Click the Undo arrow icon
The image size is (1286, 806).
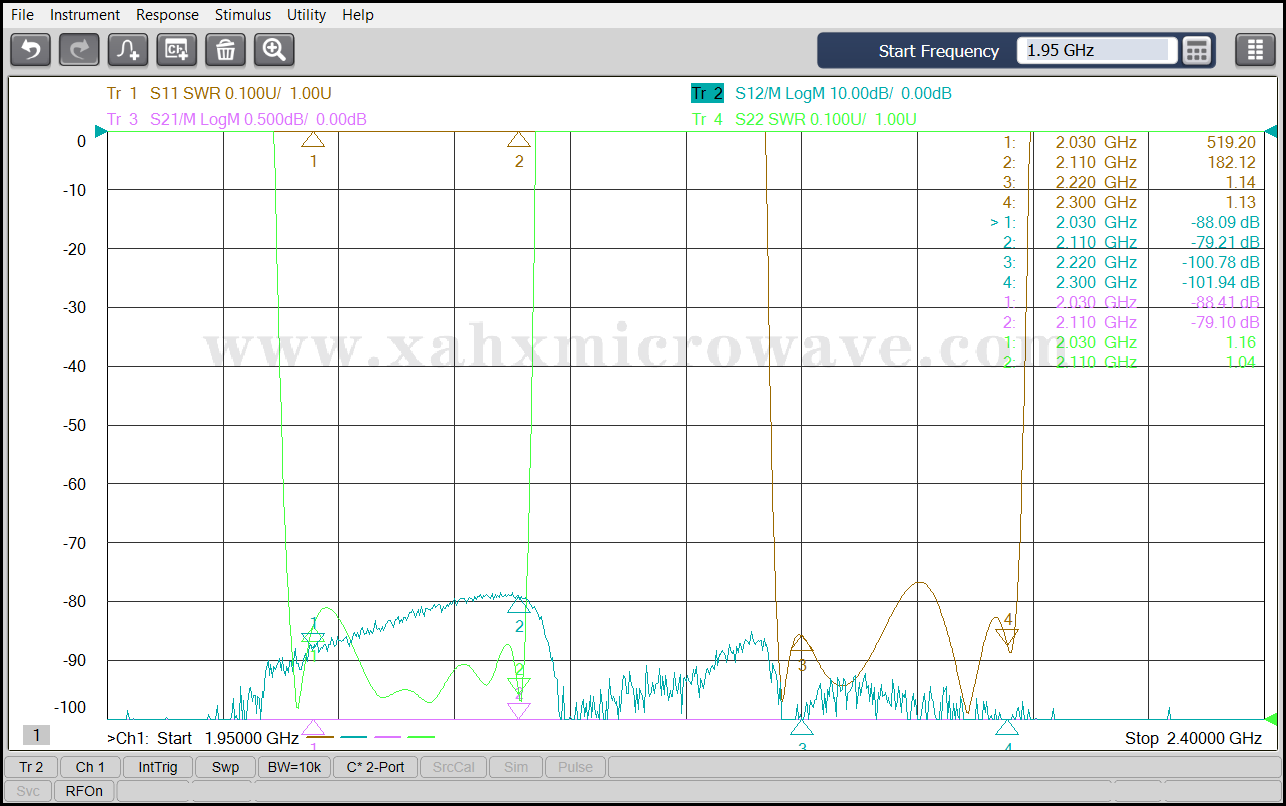click(x=31, y=49)
